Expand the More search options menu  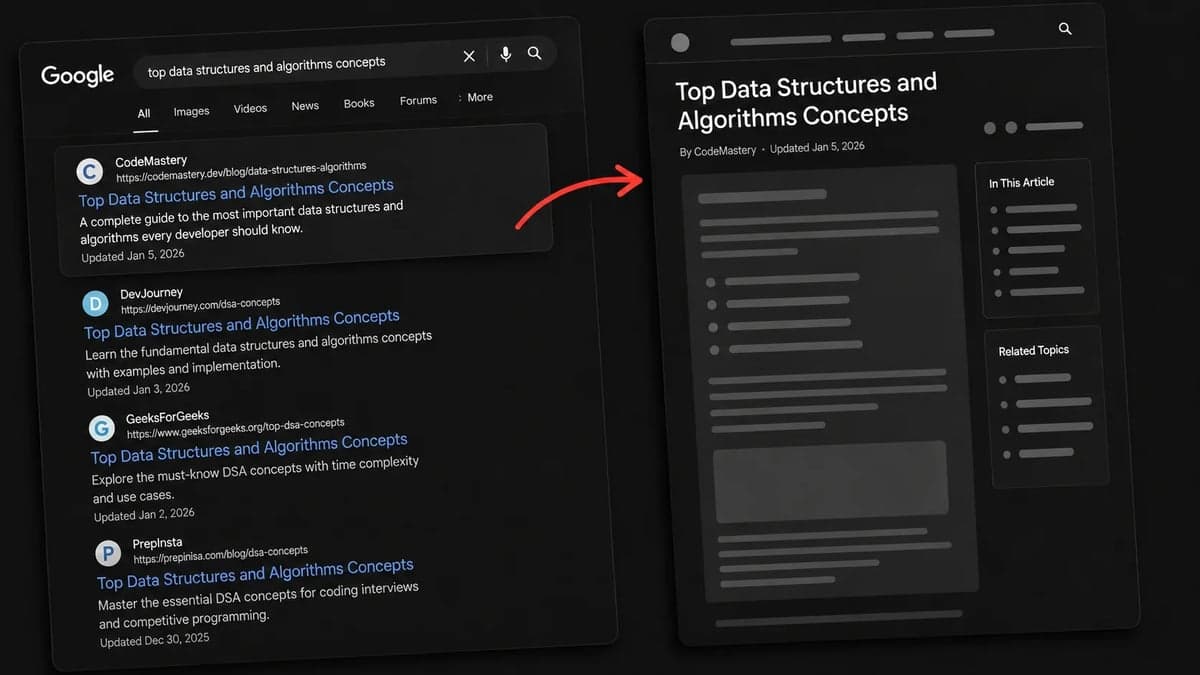(476, 98)
